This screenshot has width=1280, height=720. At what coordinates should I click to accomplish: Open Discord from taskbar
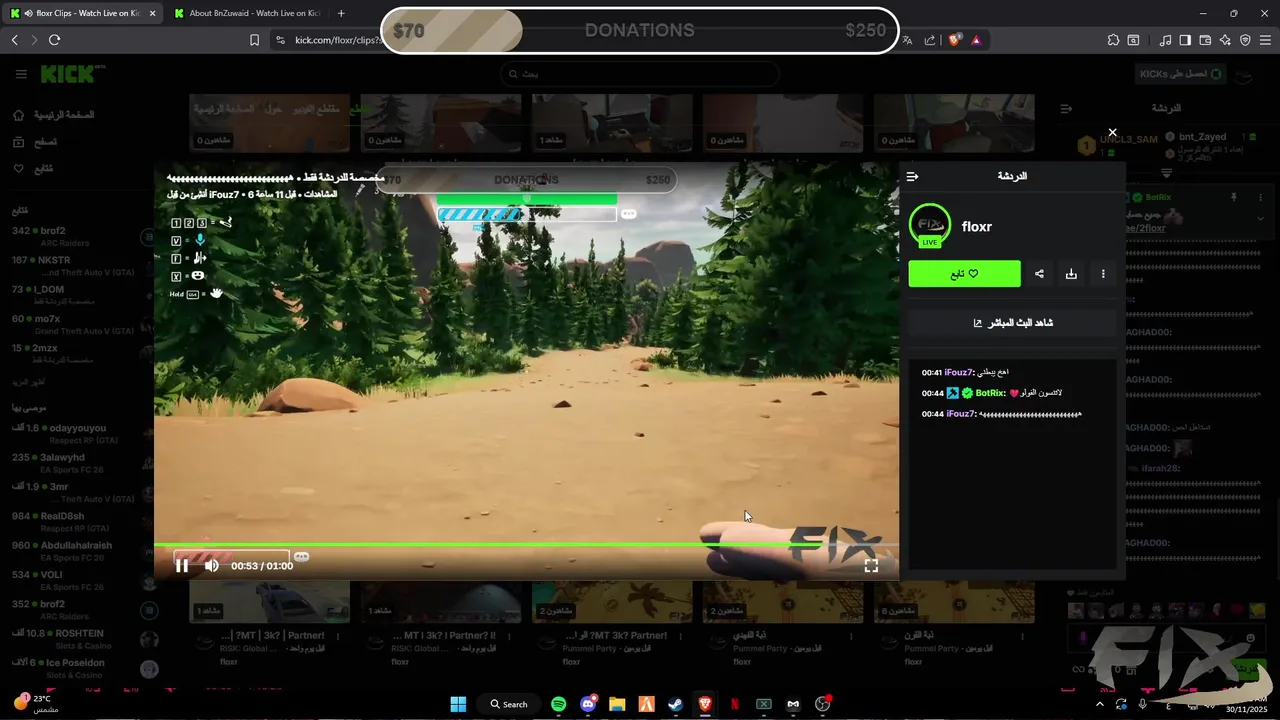coord(588,704)
